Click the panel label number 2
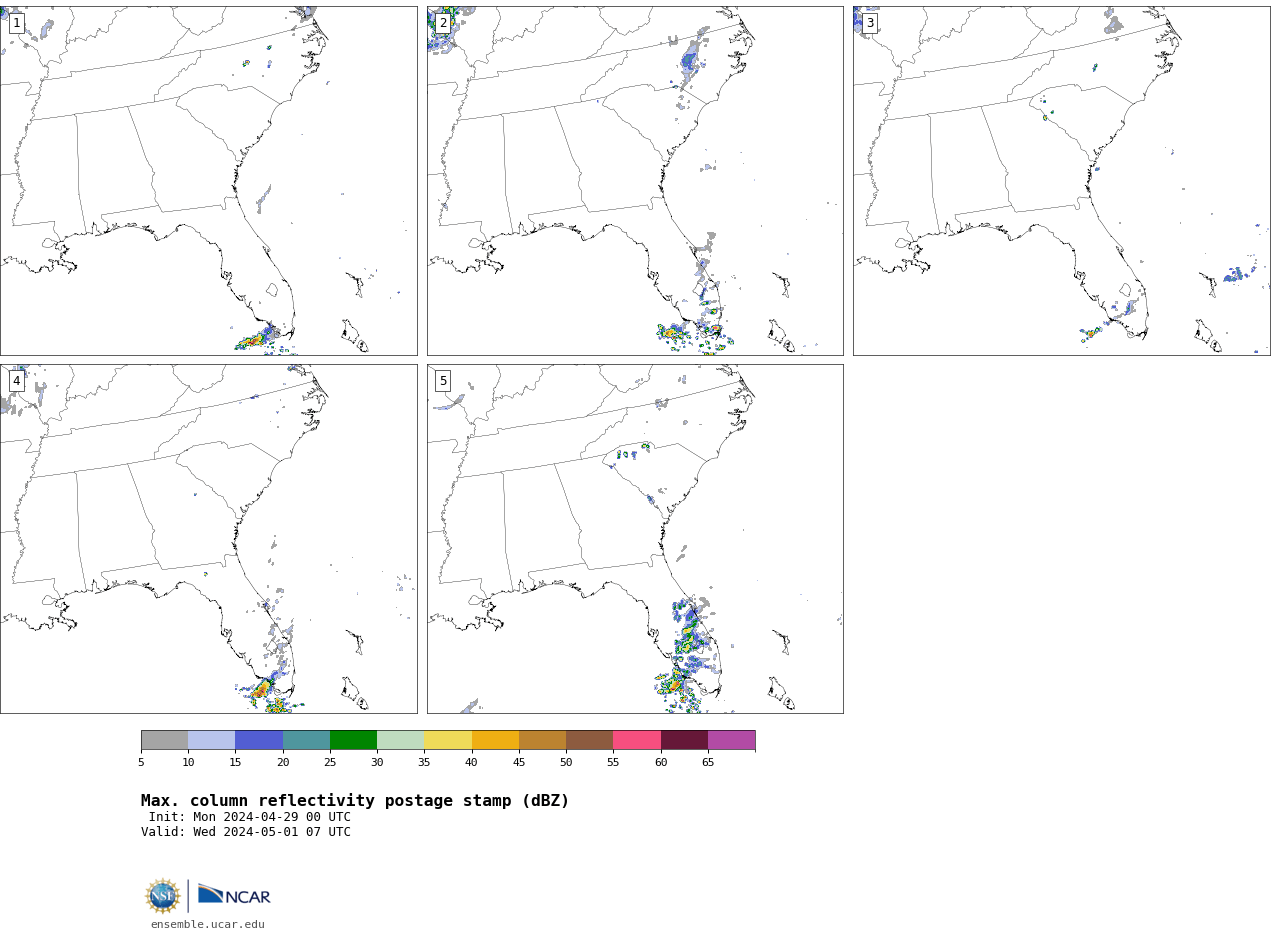The image size is (1280, 936). [x=443, y=23]
